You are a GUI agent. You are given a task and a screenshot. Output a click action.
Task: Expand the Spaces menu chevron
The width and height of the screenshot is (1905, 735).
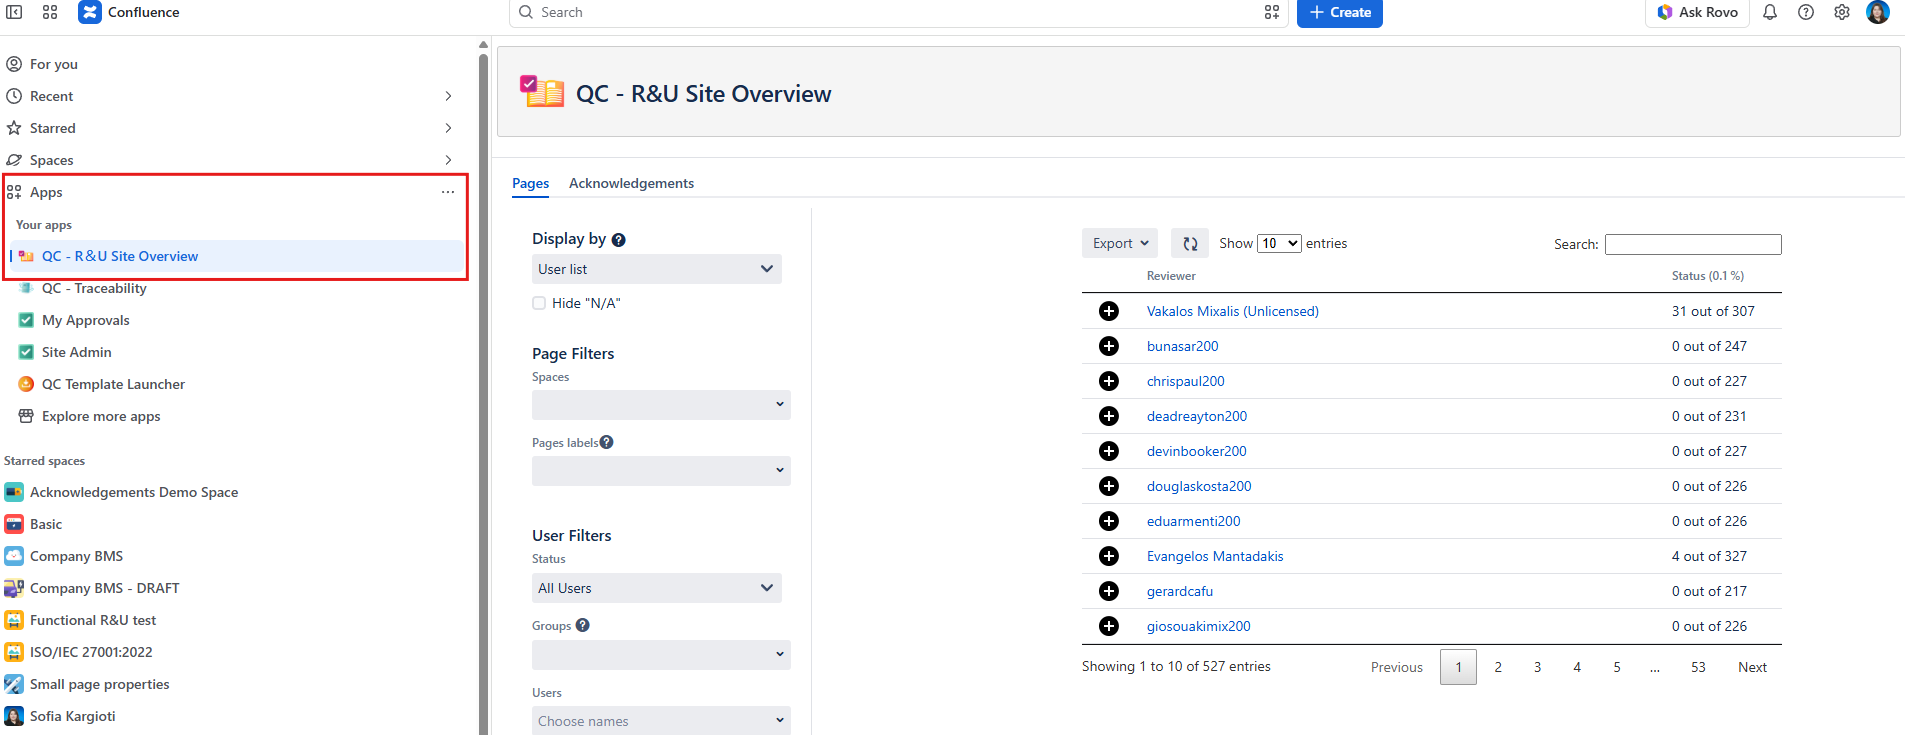[x=448, y=160]
